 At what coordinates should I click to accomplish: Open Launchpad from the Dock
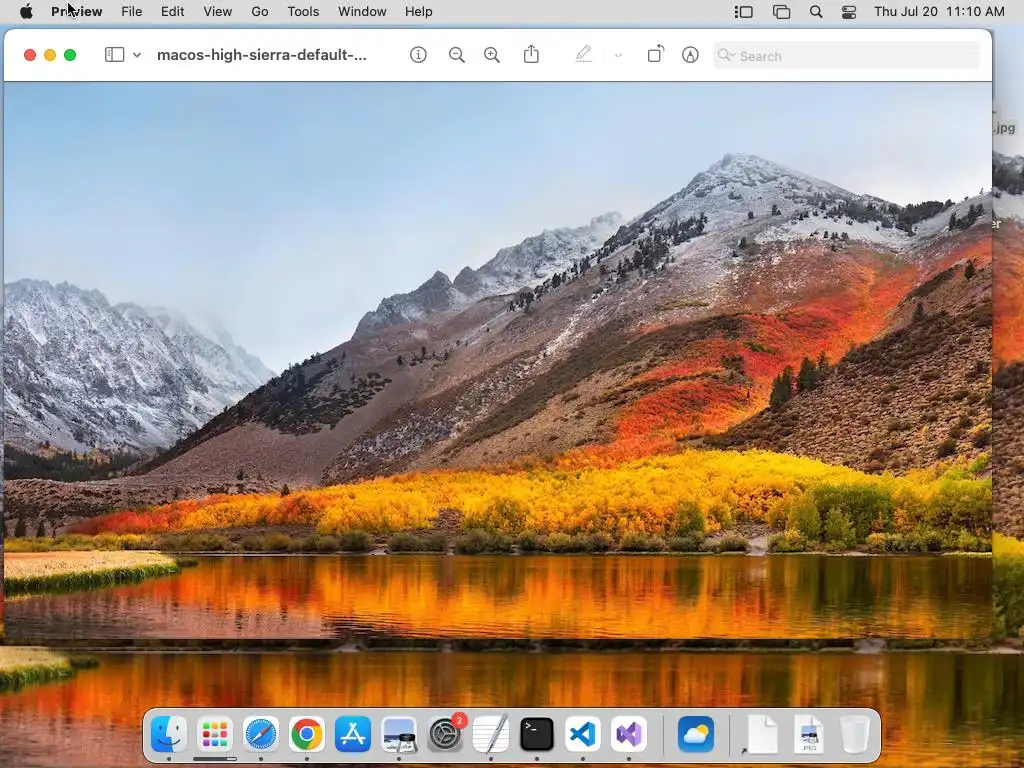(215, 734)
